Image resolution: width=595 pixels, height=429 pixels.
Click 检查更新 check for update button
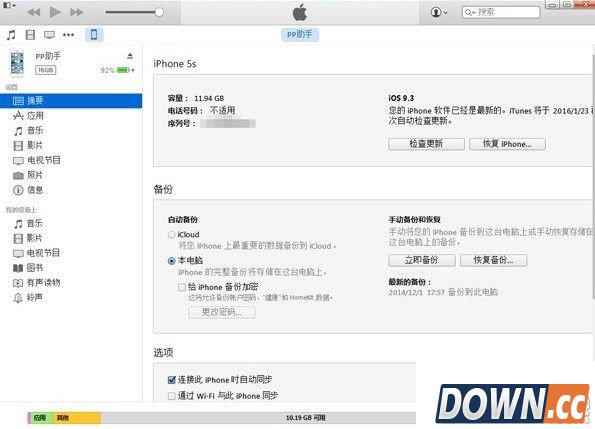[x=426, y=144]
